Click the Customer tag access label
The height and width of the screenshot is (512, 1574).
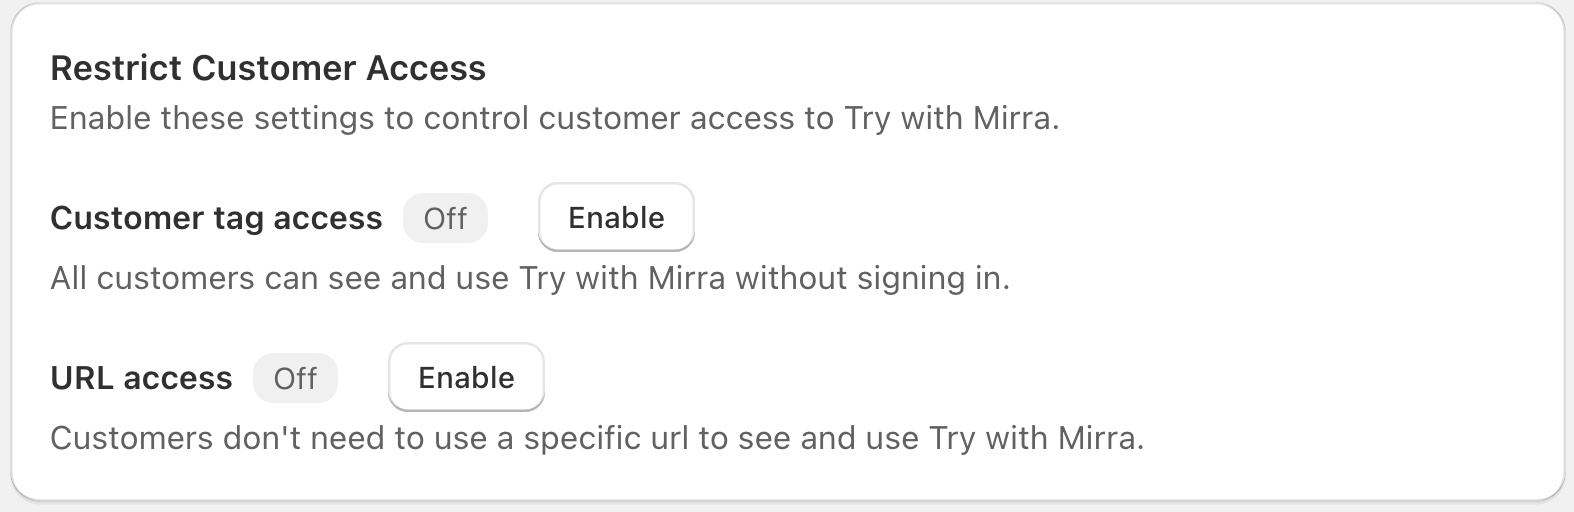[216, 218]
